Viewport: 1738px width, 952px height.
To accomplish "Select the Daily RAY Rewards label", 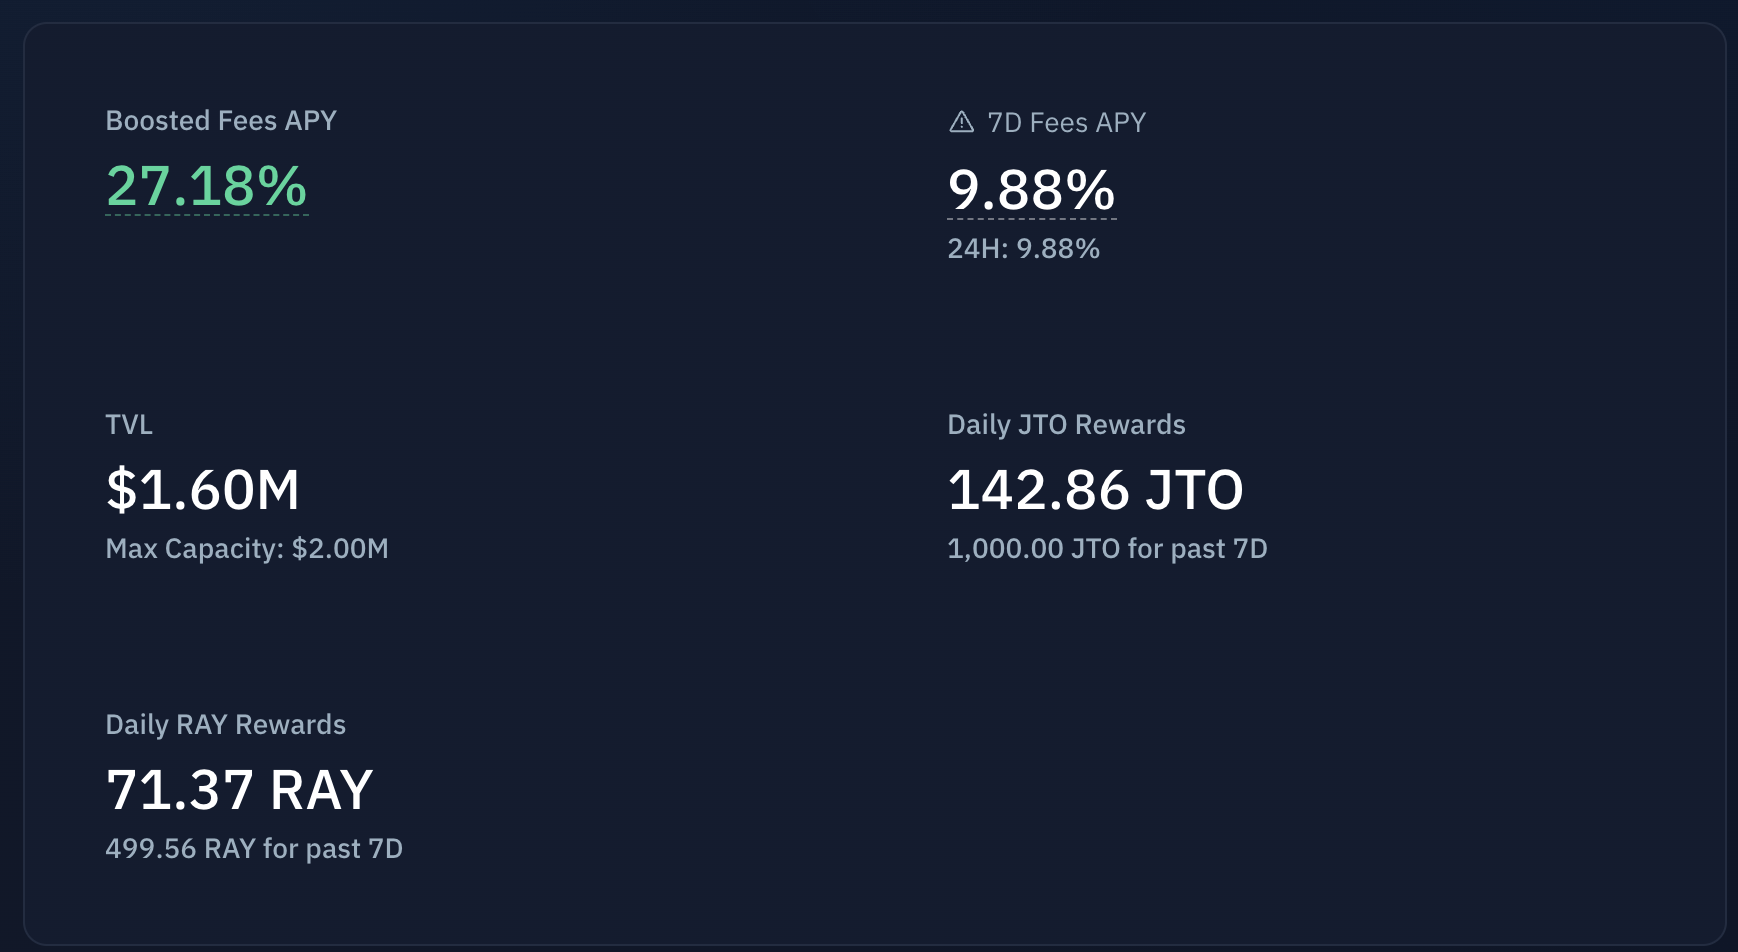I will click(x=226, y=725).
